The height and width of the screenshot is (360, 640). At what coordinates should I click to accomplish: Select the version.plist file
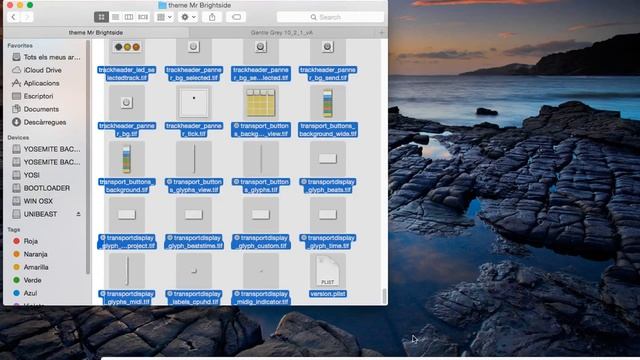point(328,275)
